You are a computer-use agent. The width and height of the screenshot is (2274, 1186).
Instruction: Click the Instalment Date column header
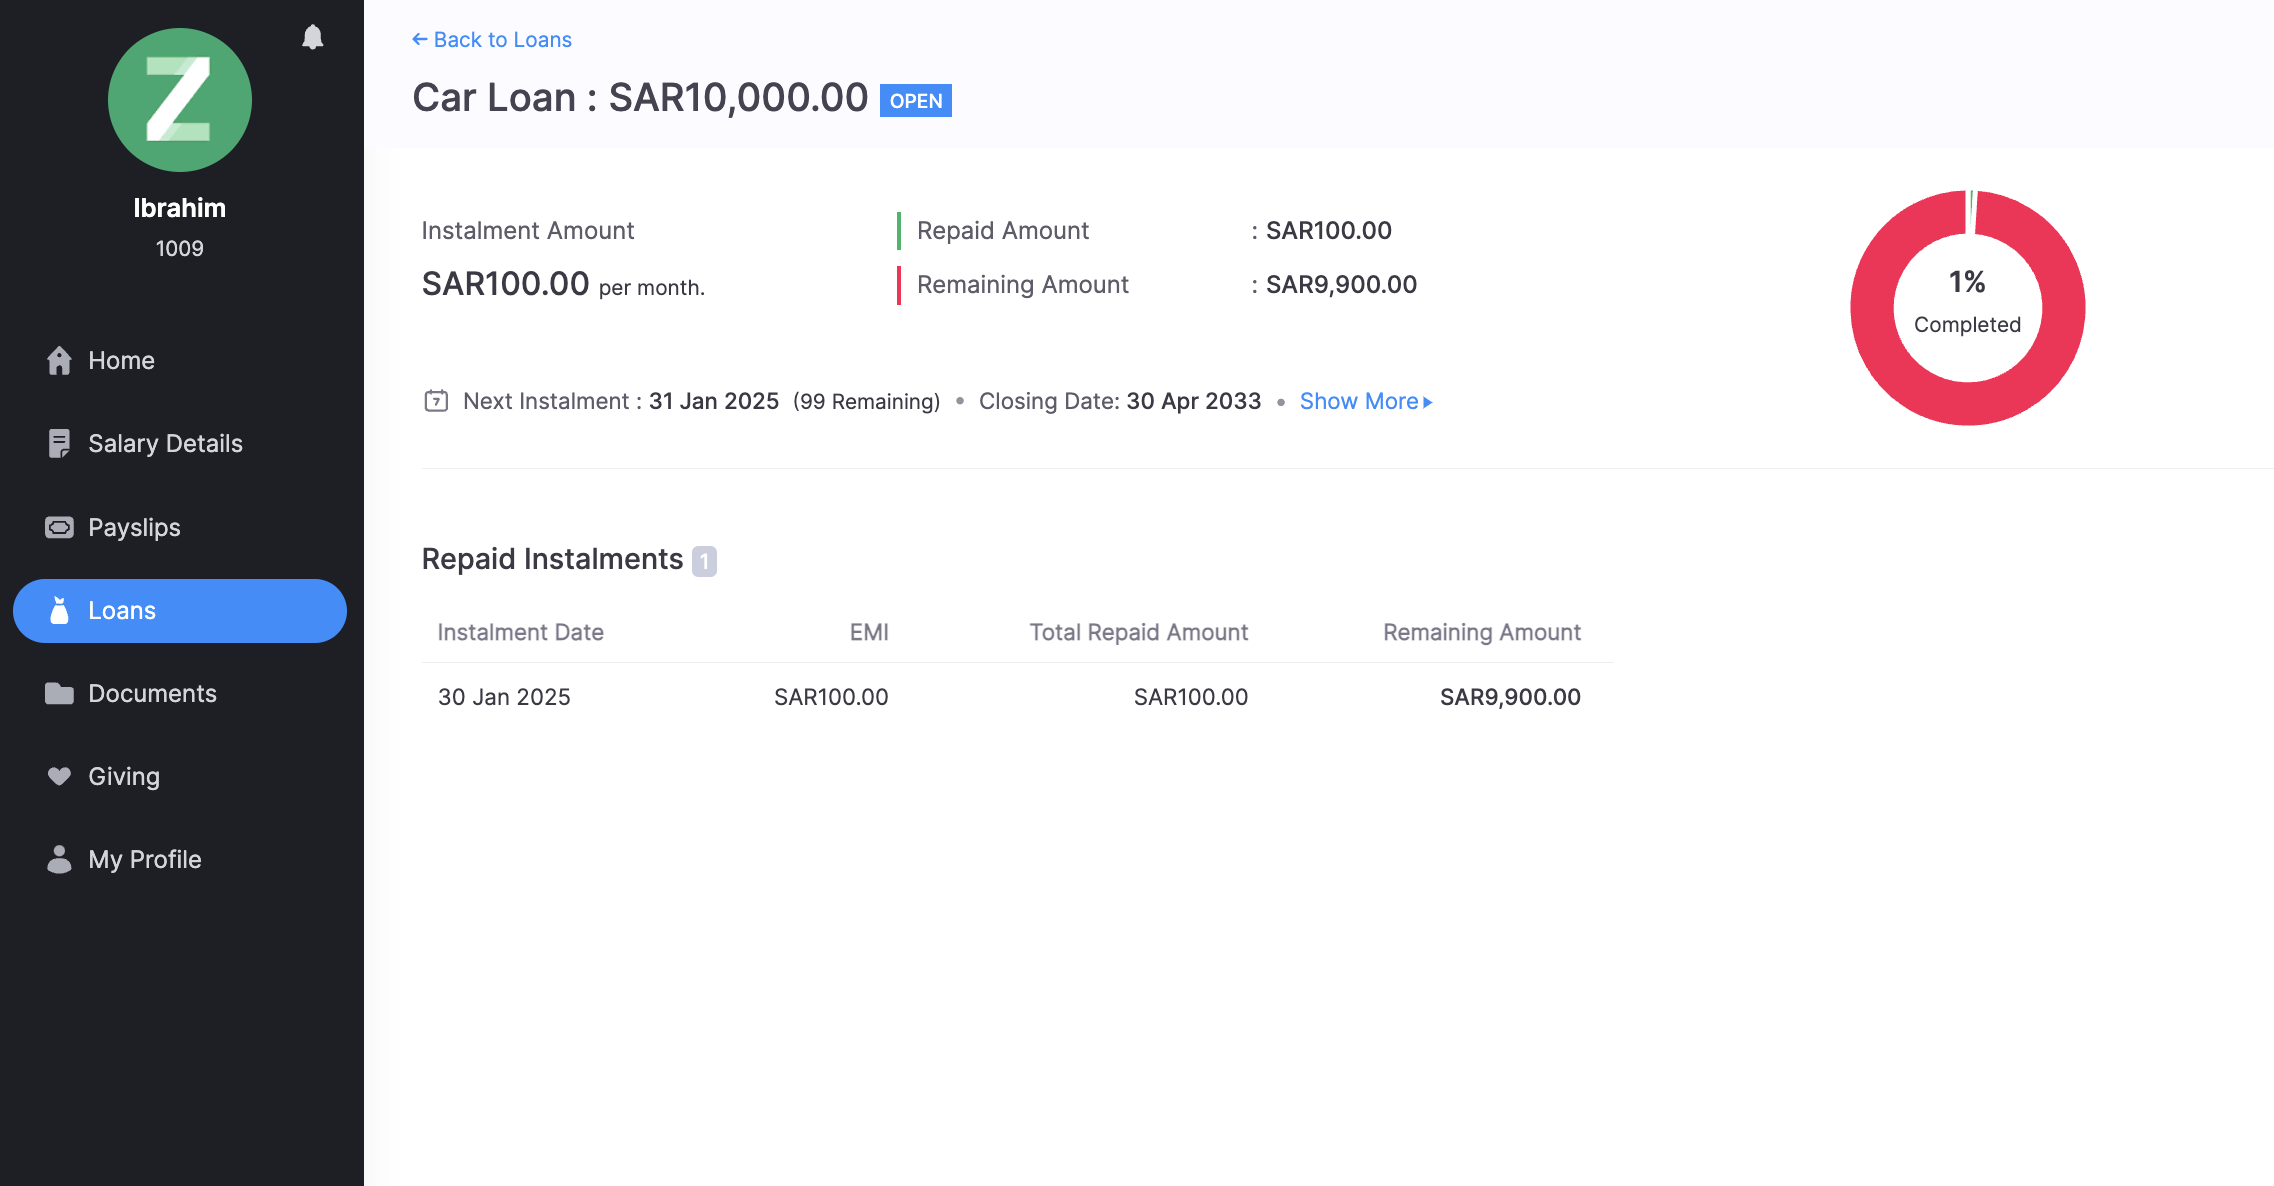point(520,632)
